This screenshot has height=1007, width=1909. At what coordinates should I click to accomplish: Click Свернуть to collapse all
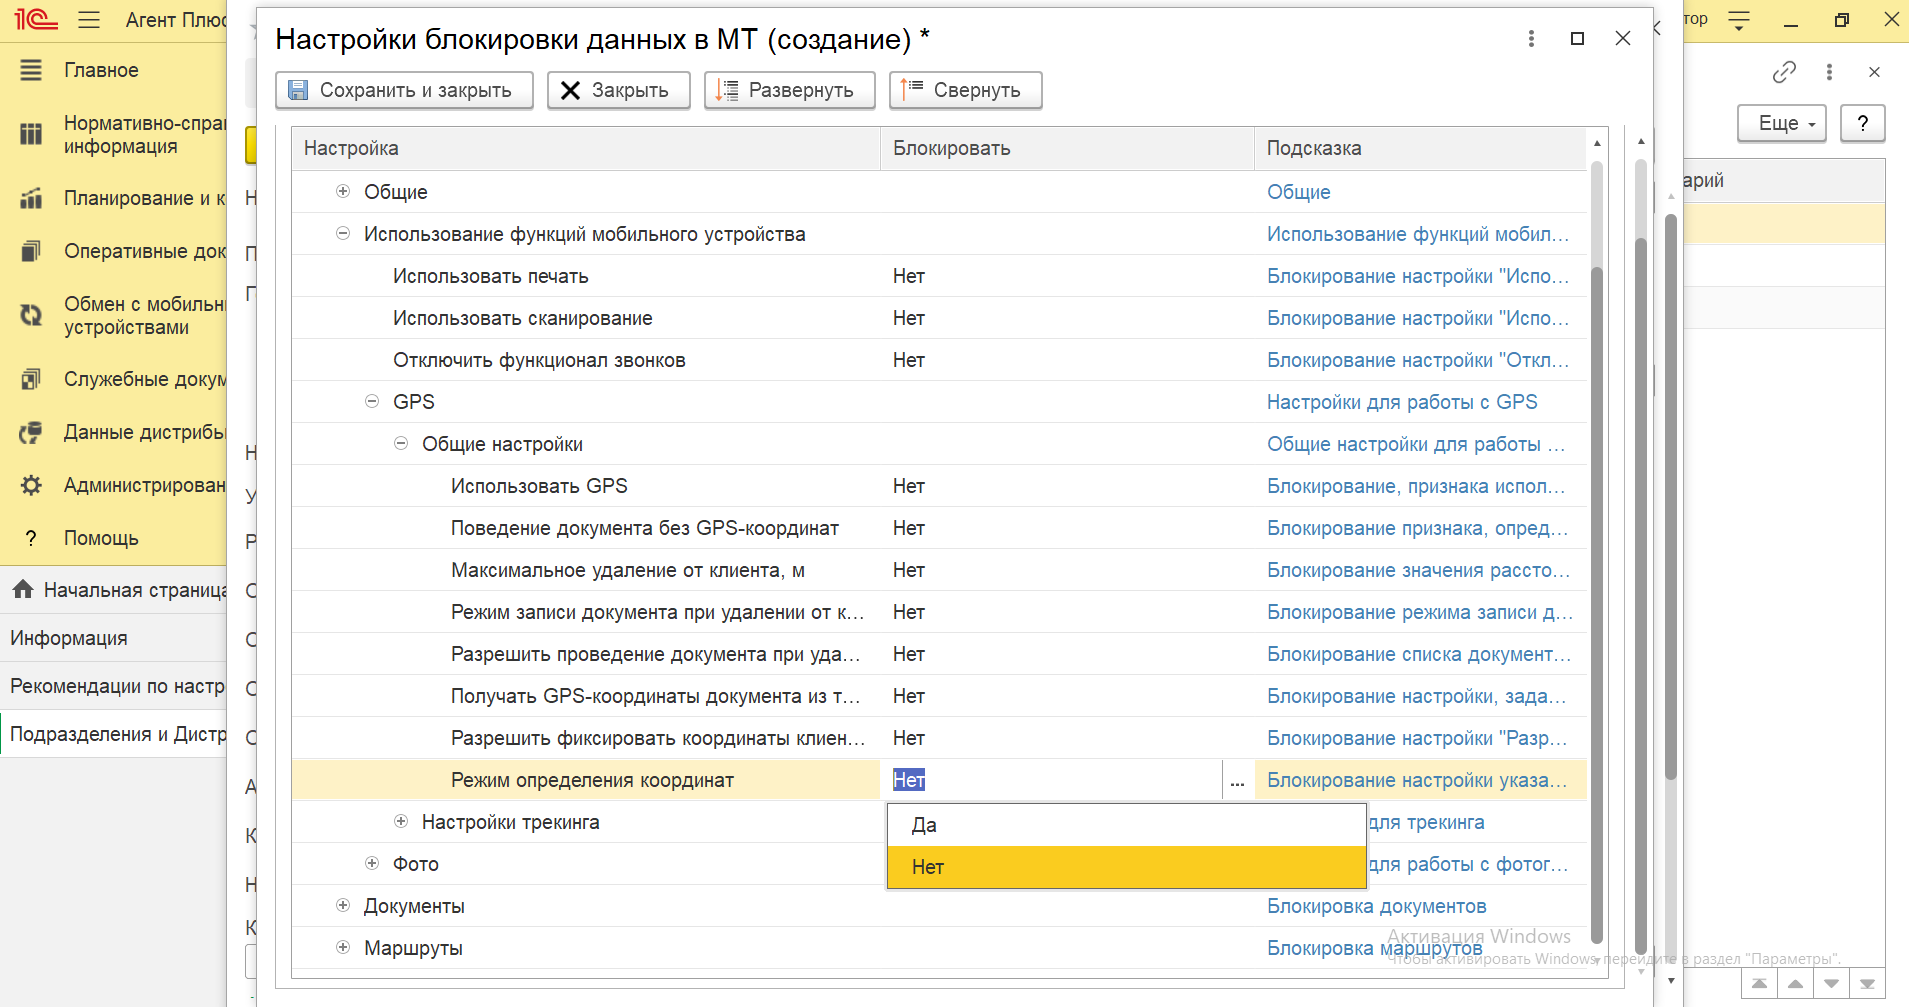click(966, 90)
